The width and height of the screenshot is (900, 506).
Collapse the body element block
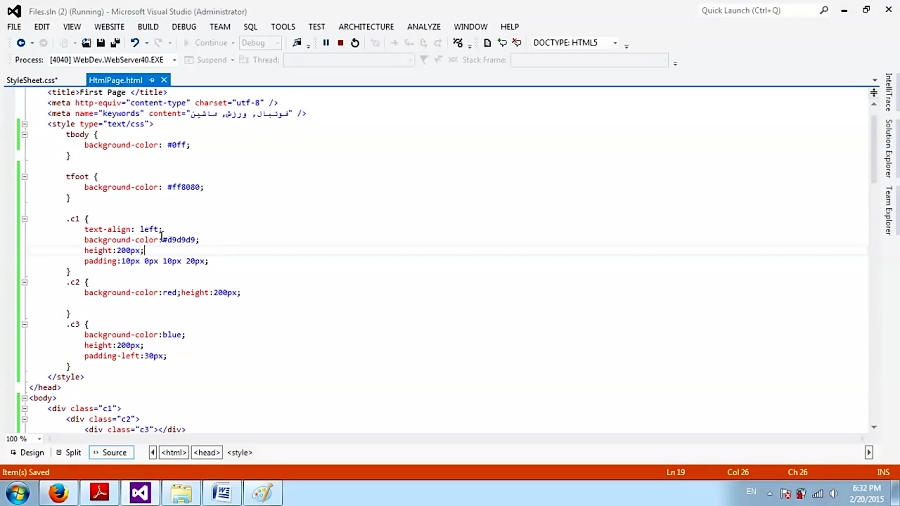click(25, 398)
